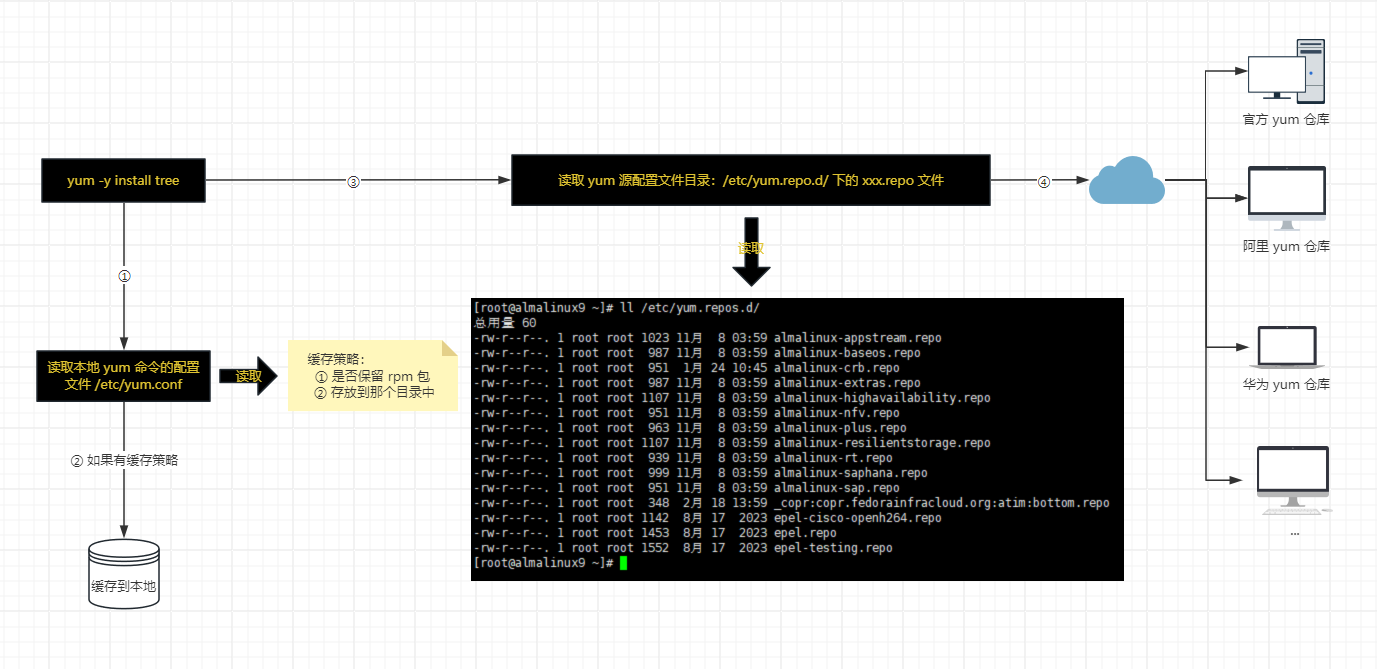This screenshot has height=669, width=1377.
Task: Click the terminal screenshot listing repo files
Action: (x=797, y=439)
